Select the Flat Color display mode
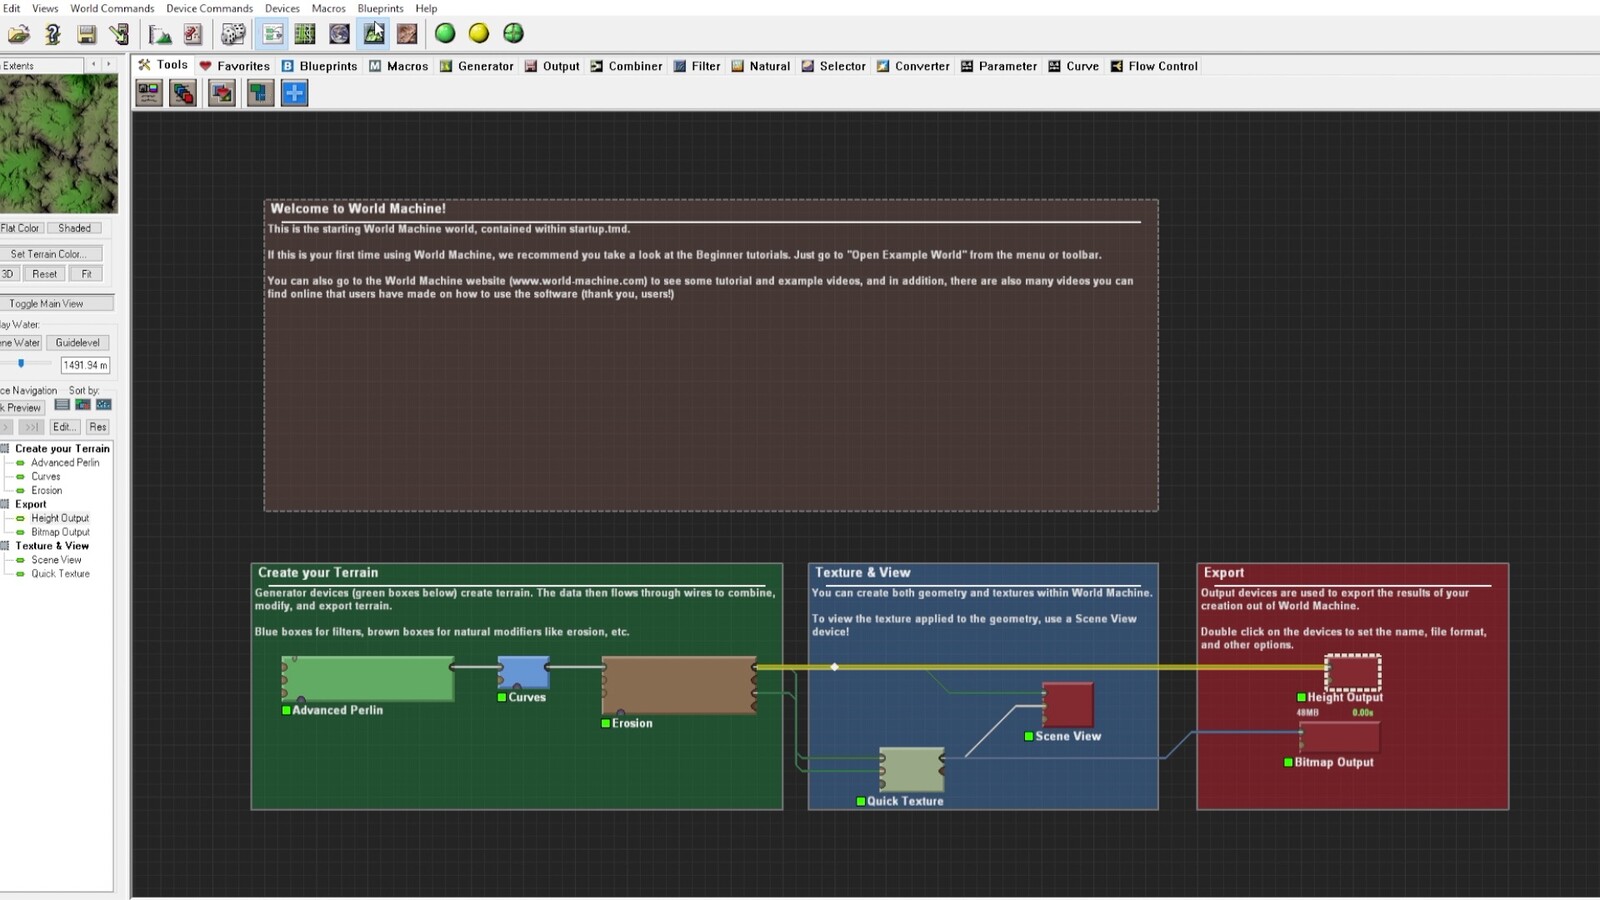The width and height of the screenshot is (1600, 900). tap(20, 228)
